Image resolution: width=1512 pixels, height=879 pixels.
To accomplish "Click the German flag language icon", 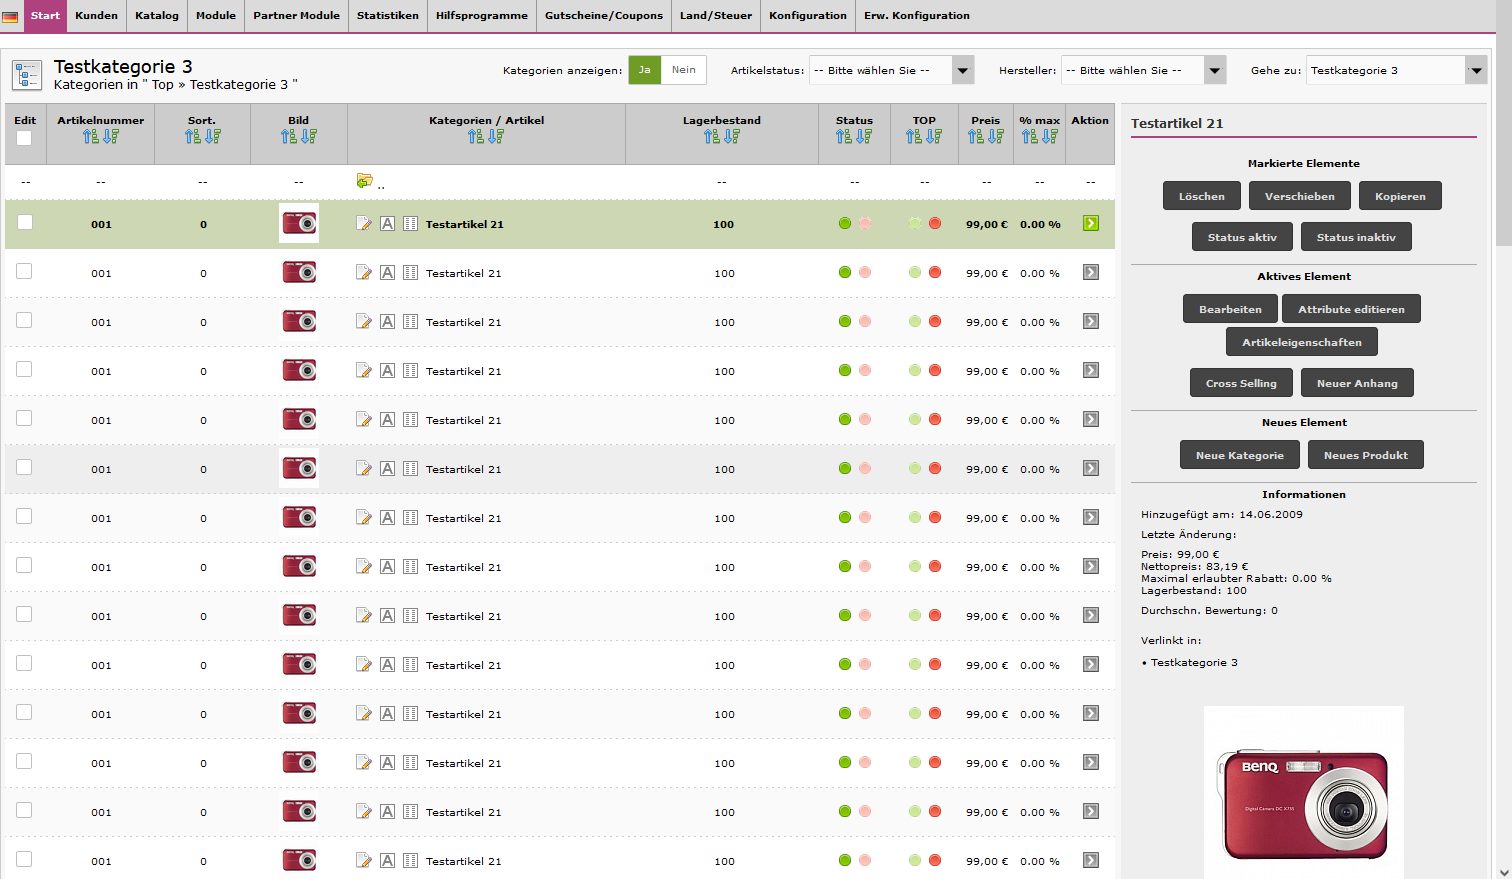I will tap(10, 17).
